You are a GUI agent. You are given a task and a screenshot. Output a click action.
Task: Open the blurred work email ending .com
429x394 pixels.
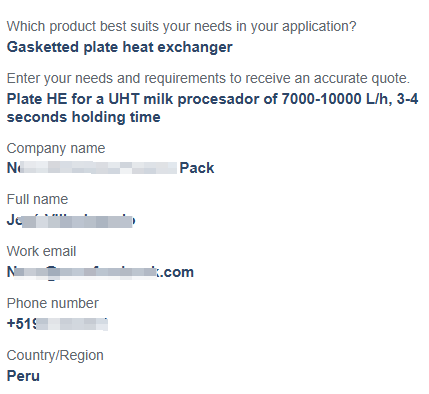(100, 272)
